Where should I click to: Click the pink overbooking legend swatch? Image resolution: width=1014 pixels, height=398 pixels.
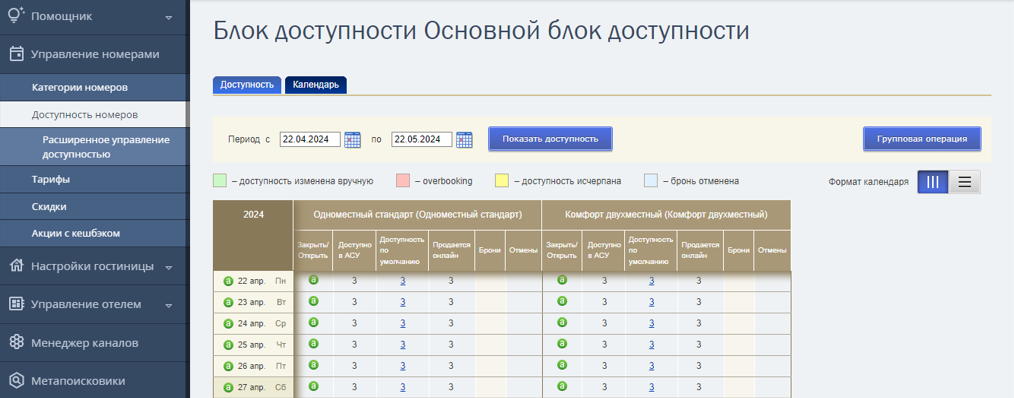click(x=404, y=181)
